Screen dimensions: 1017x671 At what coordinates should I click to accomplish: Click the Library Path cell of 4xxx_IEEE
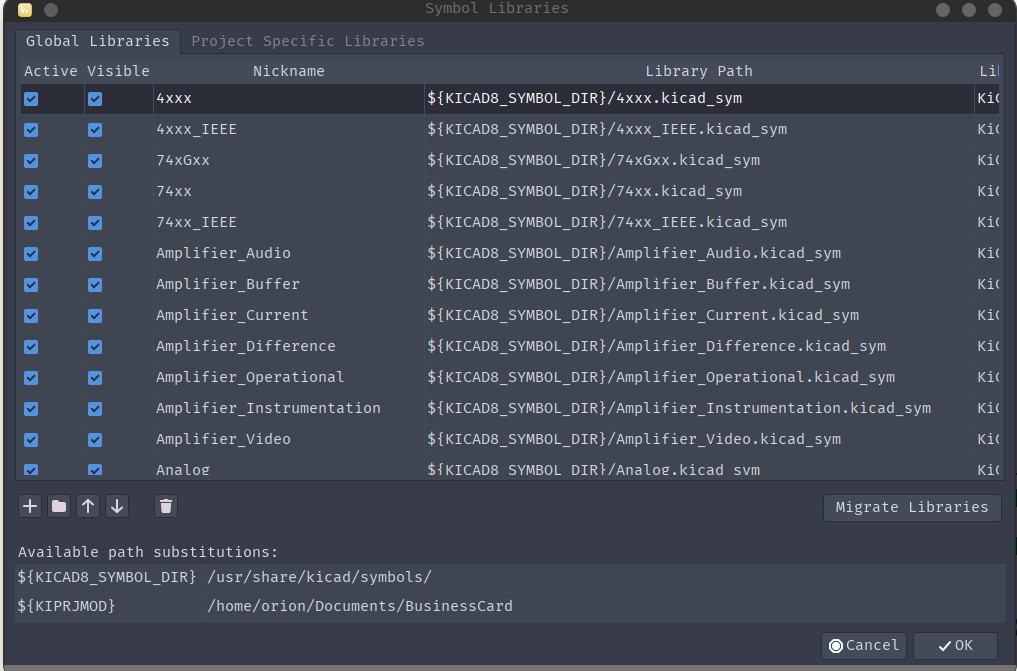point(600,129)
